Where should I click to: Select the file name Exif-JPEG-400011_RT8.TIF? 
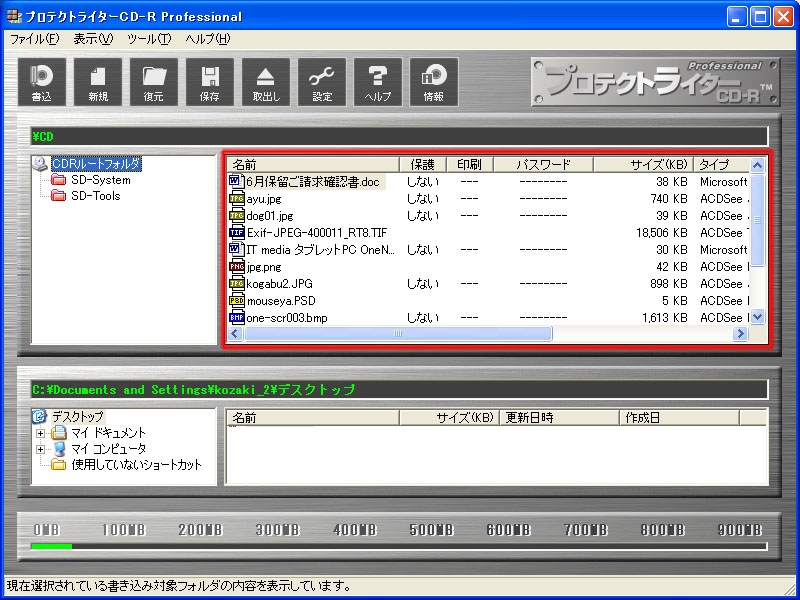click(x=317, y=233)
